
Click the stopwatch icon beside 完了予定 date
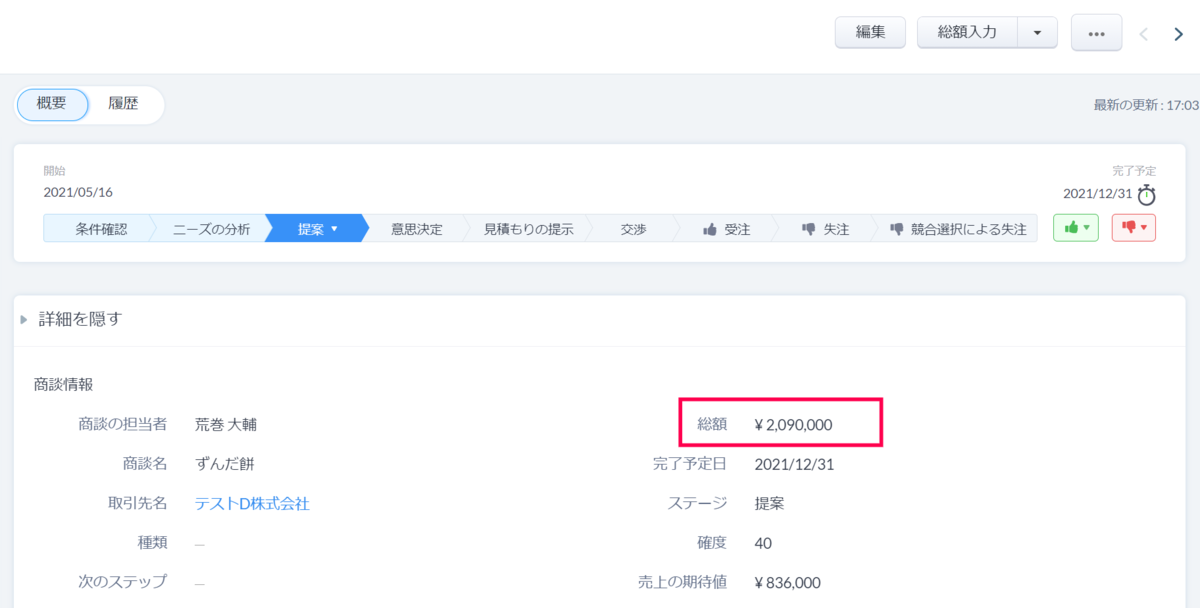1146,194
